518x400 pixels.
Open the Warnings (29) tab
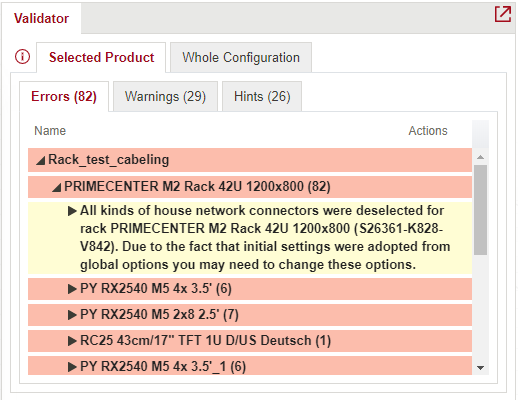click(165, 96)
